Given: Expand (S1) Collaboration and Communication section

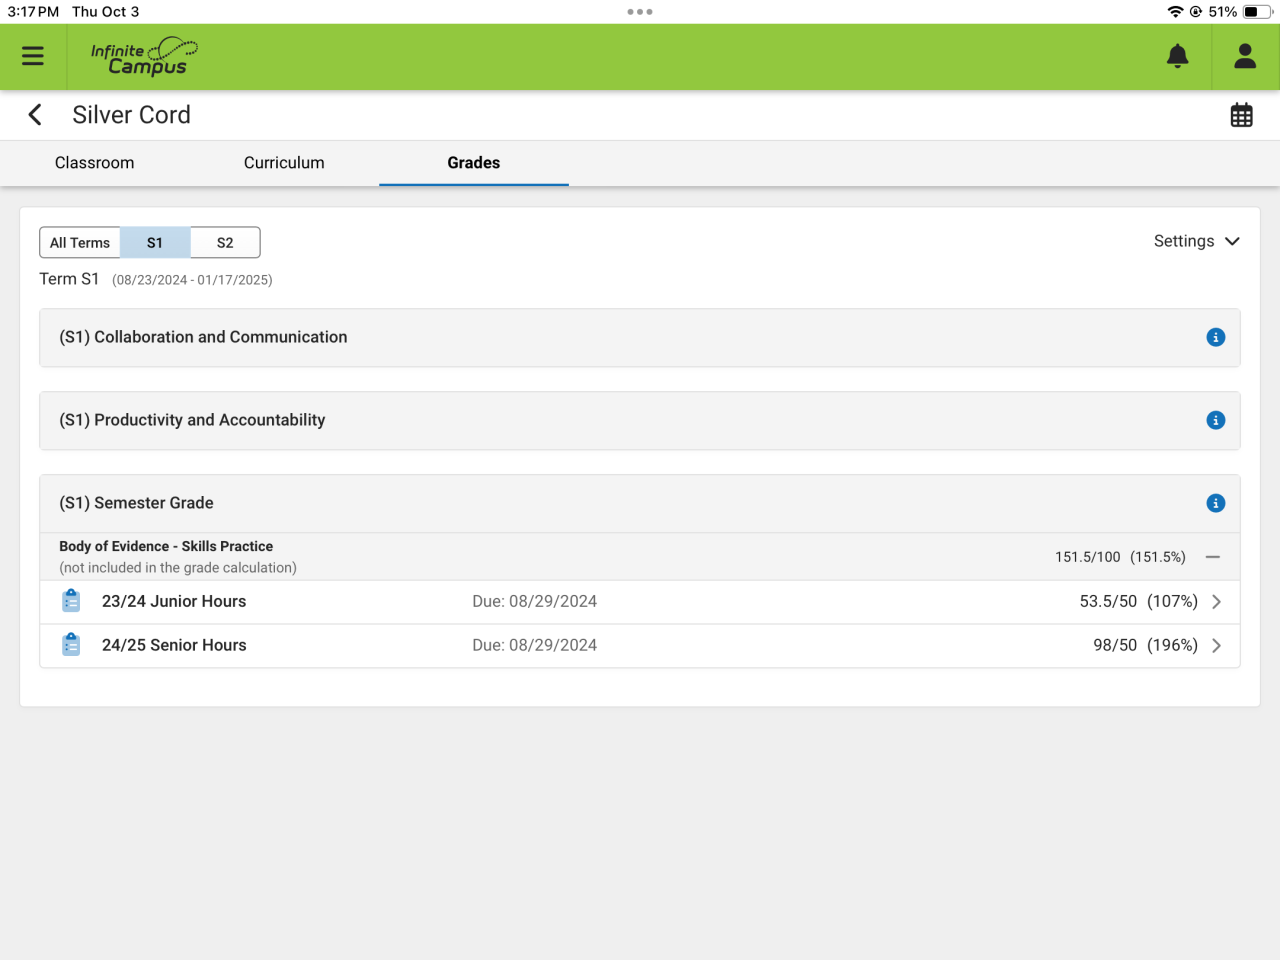Looking at the screenshot, I should pos(640,338).
